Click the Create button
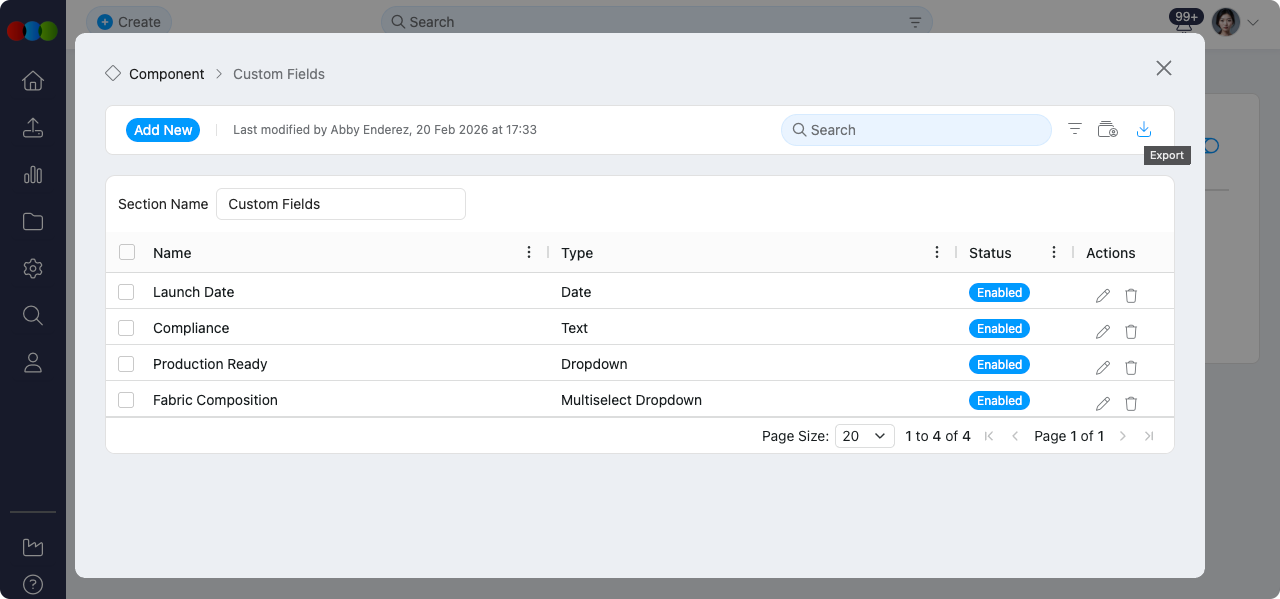Image resolution: width=1280 pixels, height=599 pixels. 129,22
